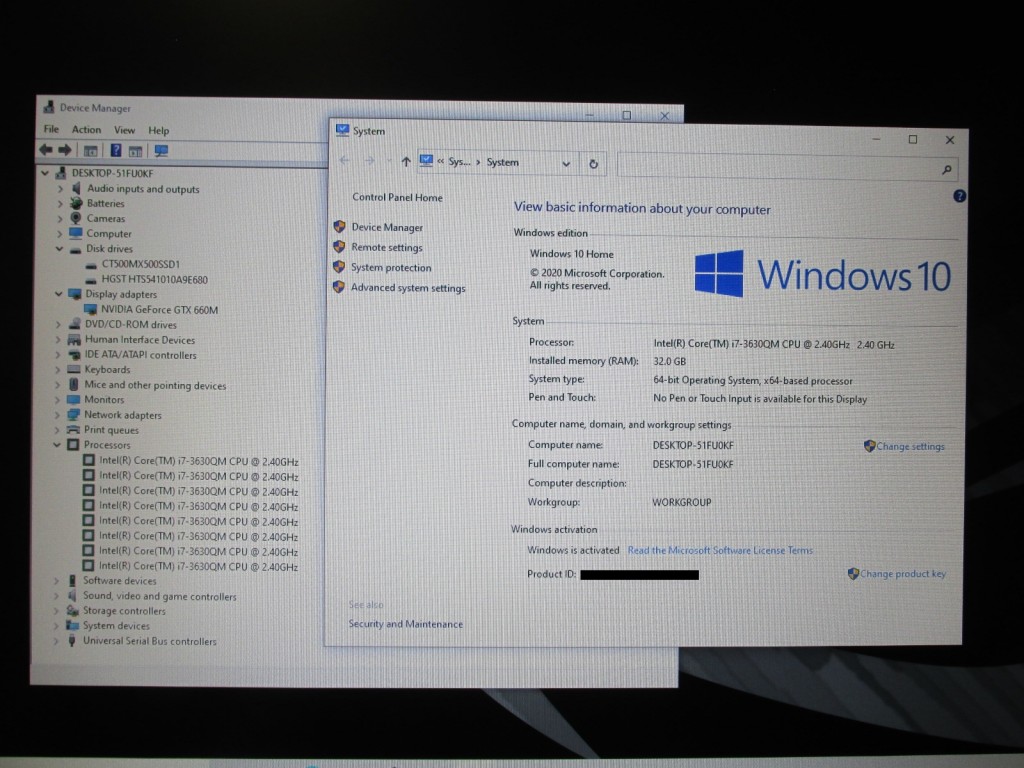Select the CT500MX500SSD1 disk drive

pyautogui.click(x=140, y=265)
